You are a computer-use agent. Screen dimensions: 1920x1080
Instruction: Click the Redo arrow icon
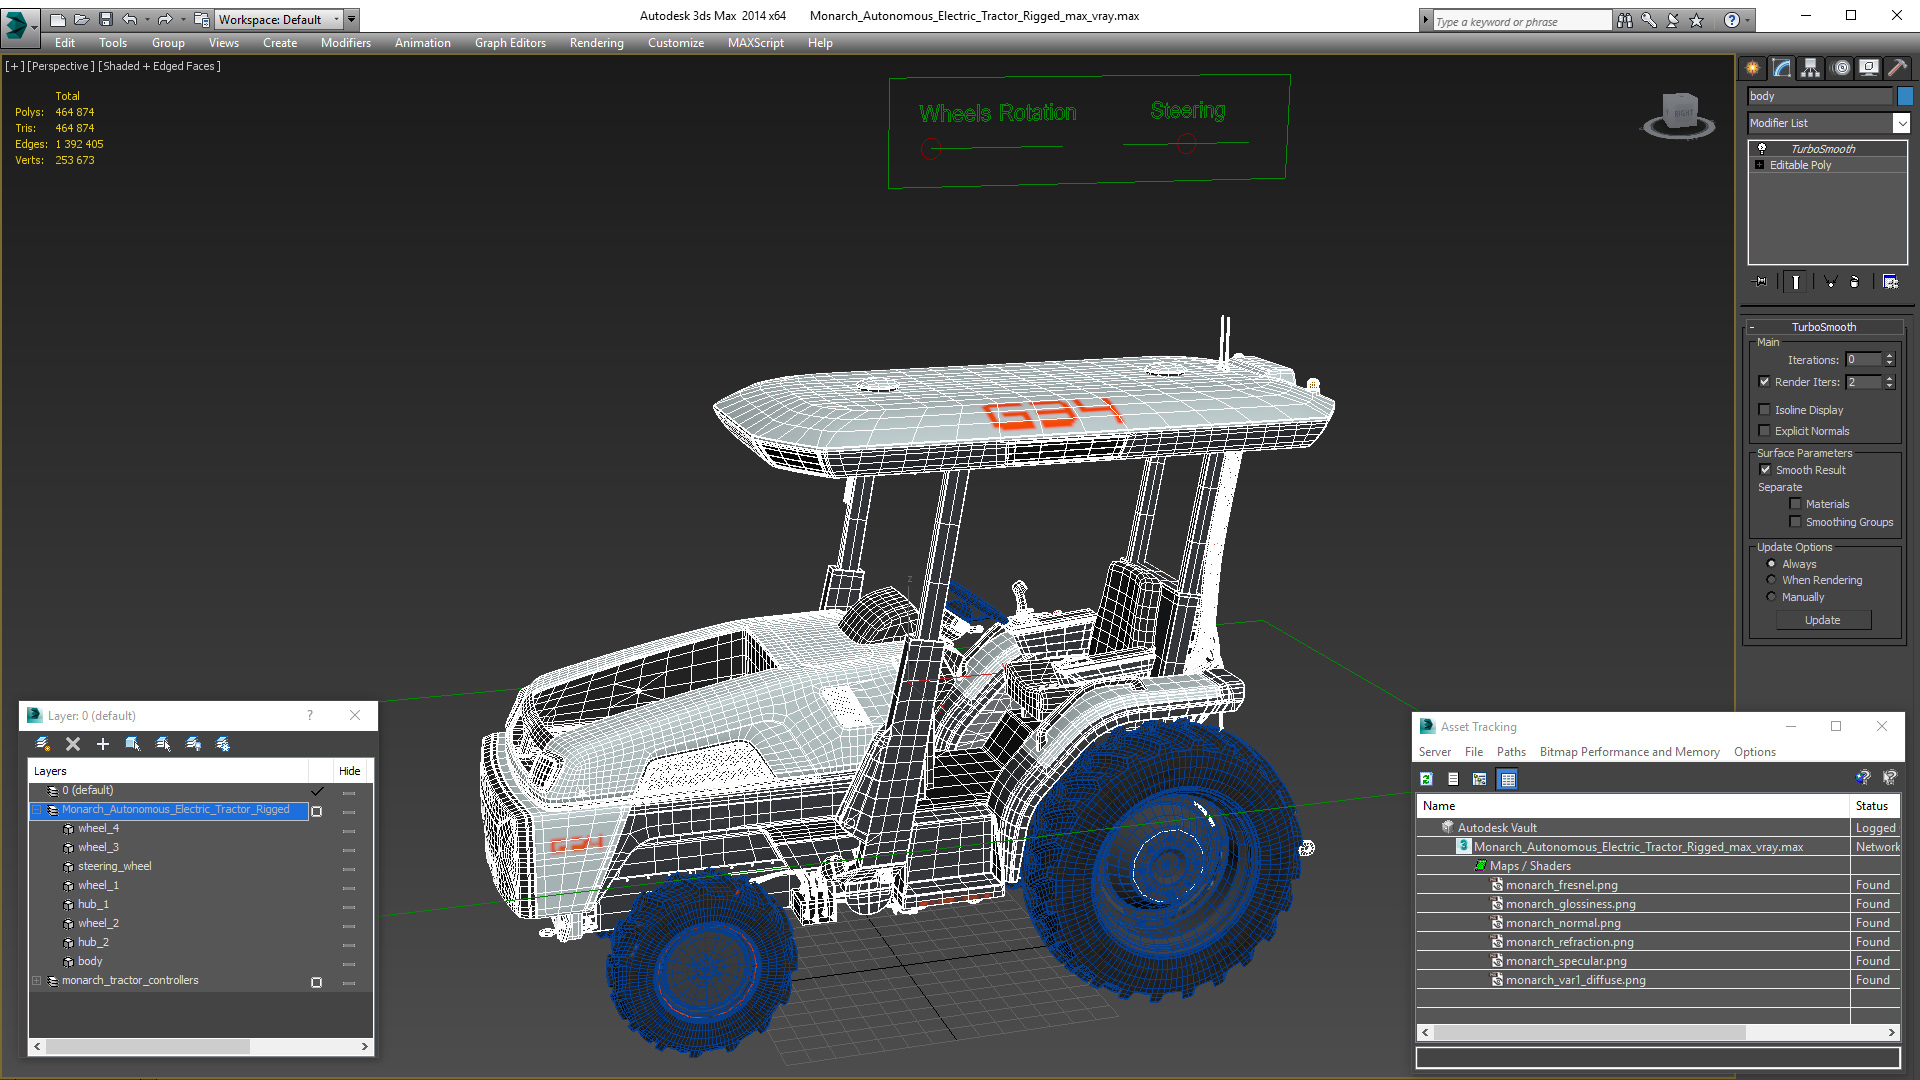coord(165,19)
